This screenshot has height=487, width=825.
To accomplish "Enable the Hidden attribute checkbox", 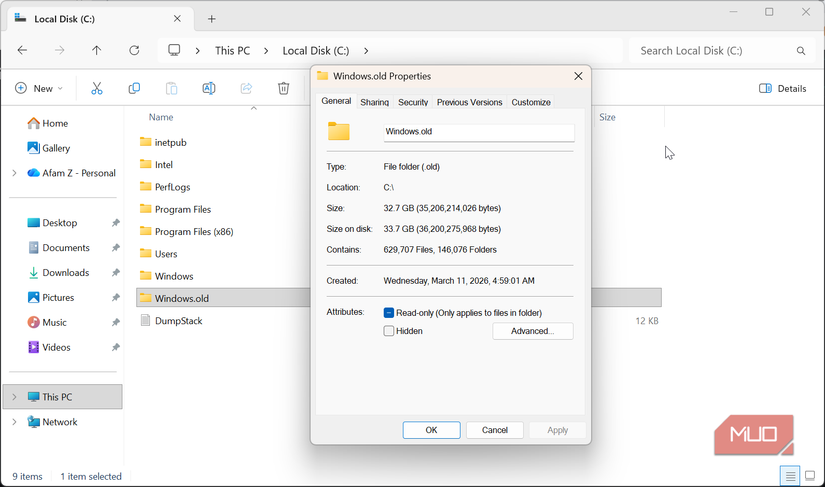I will click(389, 331).
